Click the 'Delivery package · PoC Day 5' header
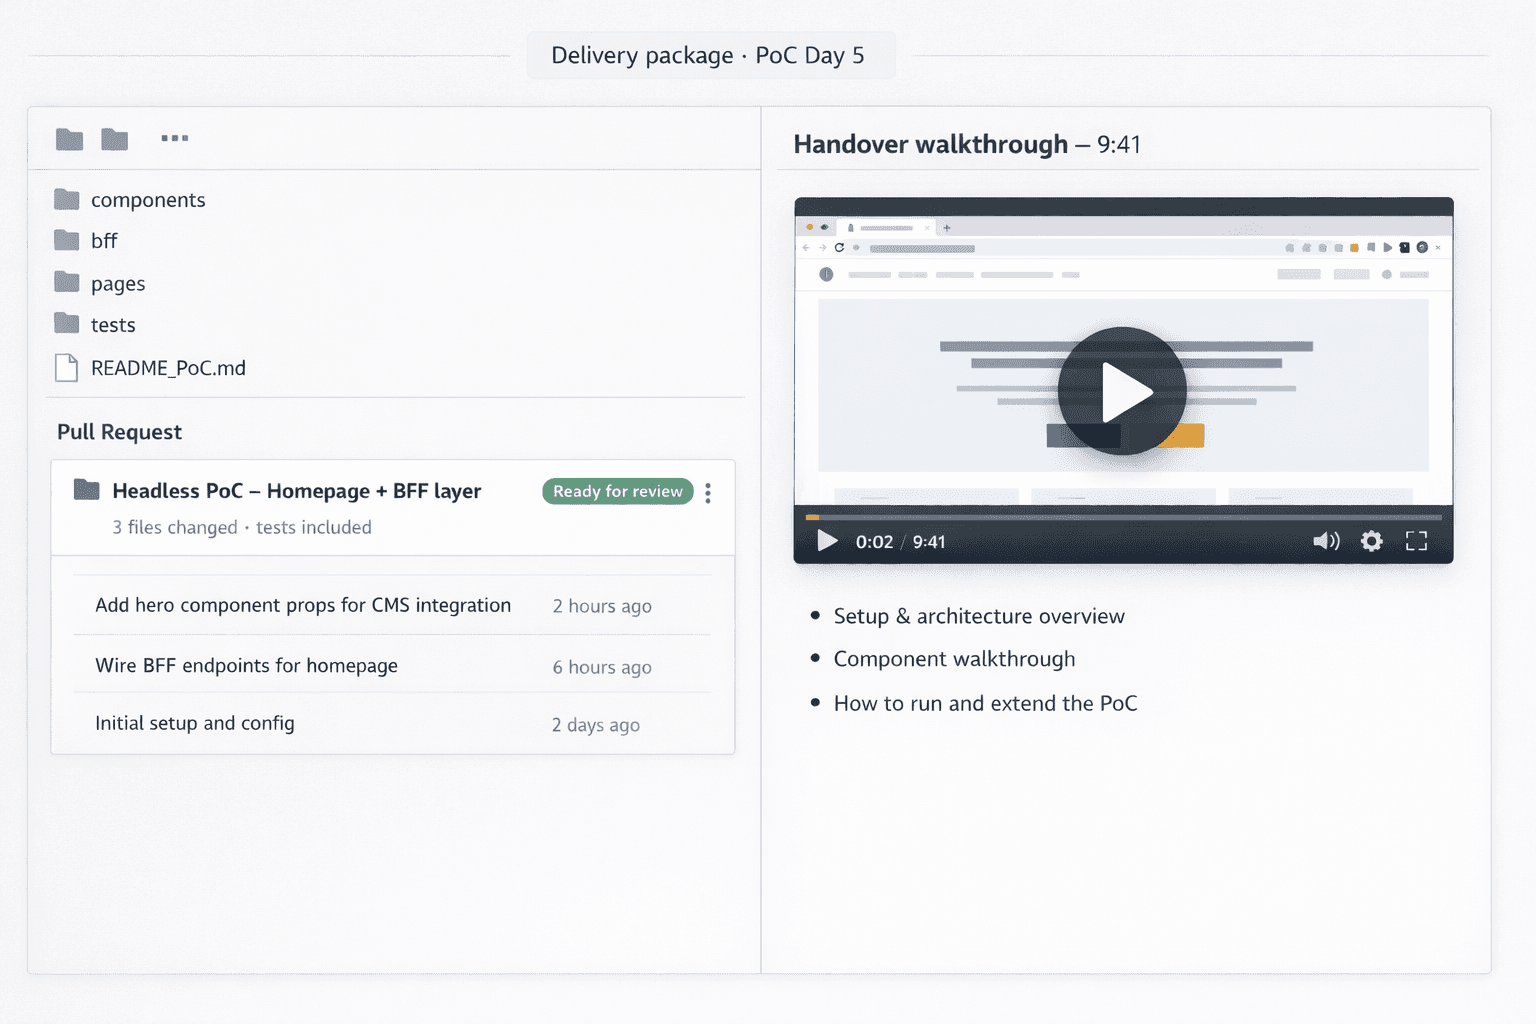The height and width of the screenshot is (1024, 1536). pos(710,55)
